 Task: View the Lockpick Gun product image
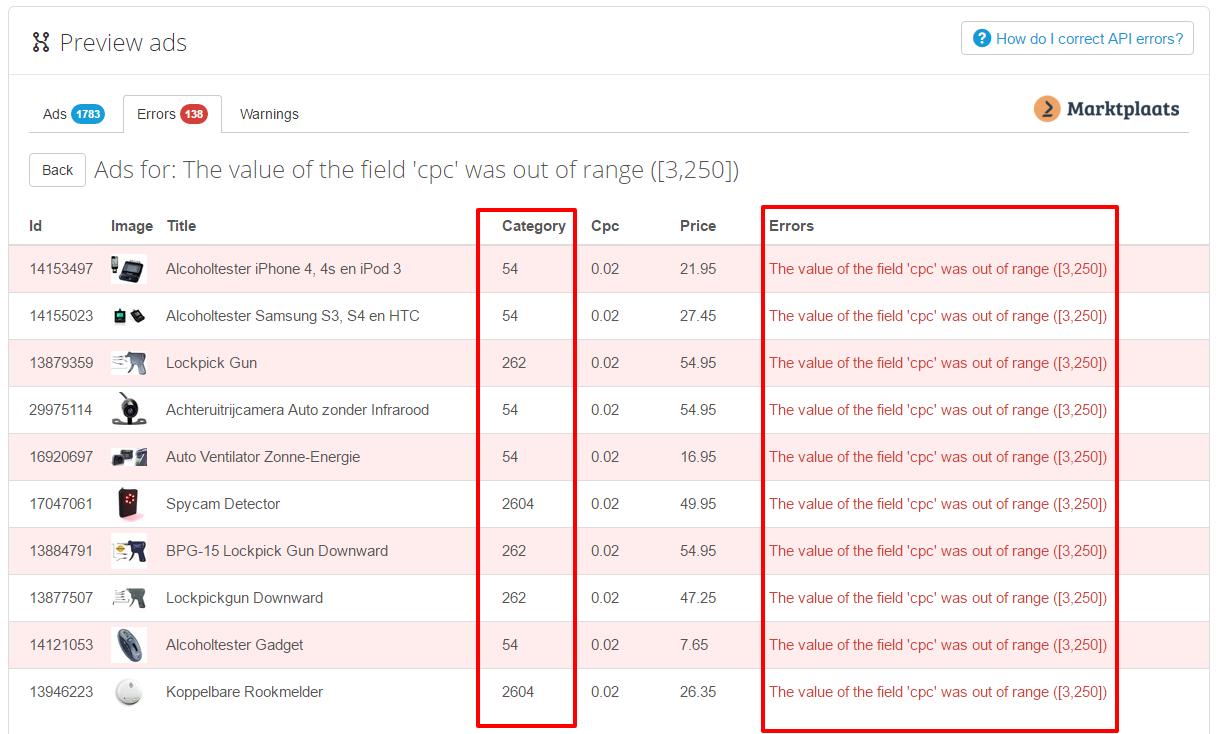tap(129, 363)
